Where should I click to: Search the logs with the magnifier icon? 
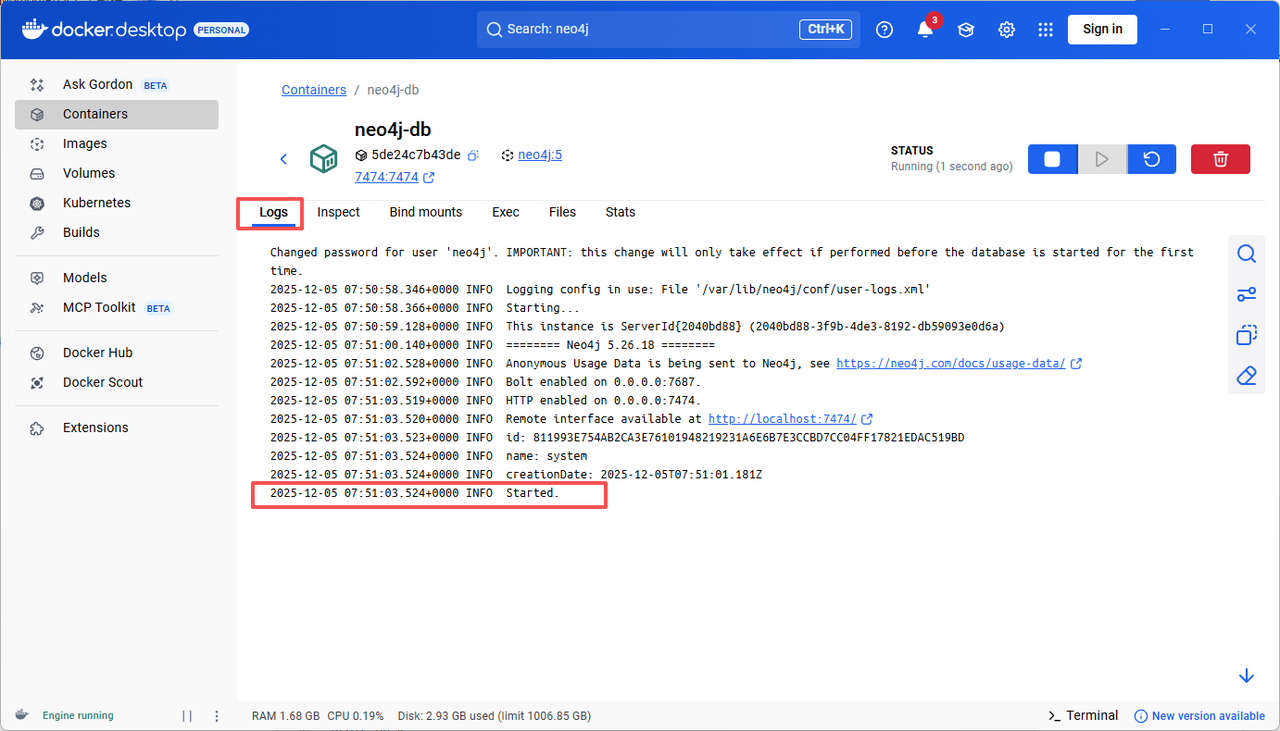coord(1246,254)
